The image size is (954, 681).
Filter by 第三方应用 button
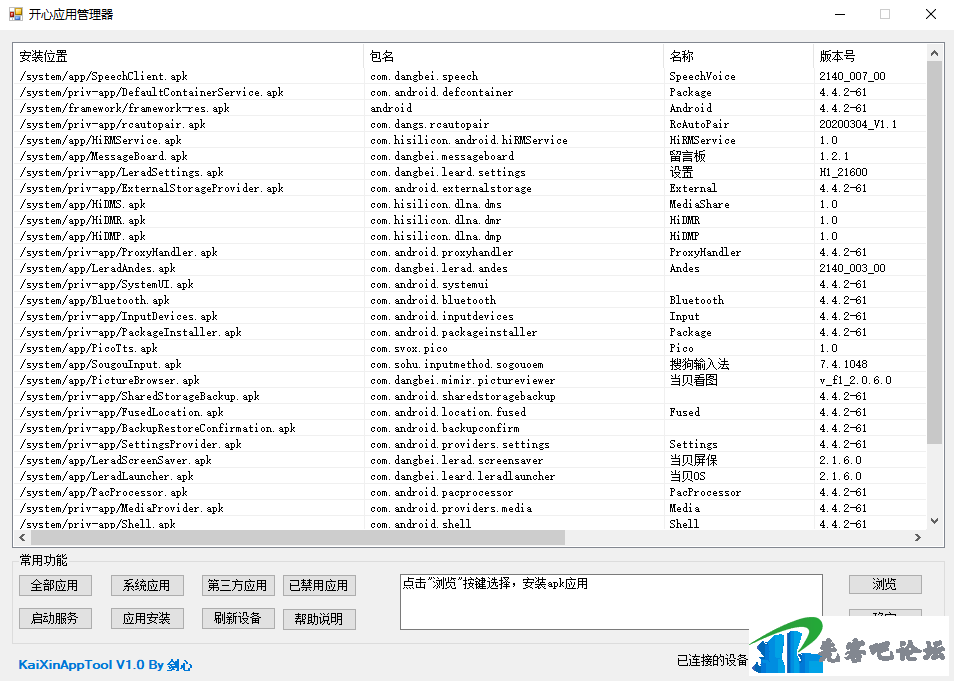pyautogui.click(x=237, y=585)
